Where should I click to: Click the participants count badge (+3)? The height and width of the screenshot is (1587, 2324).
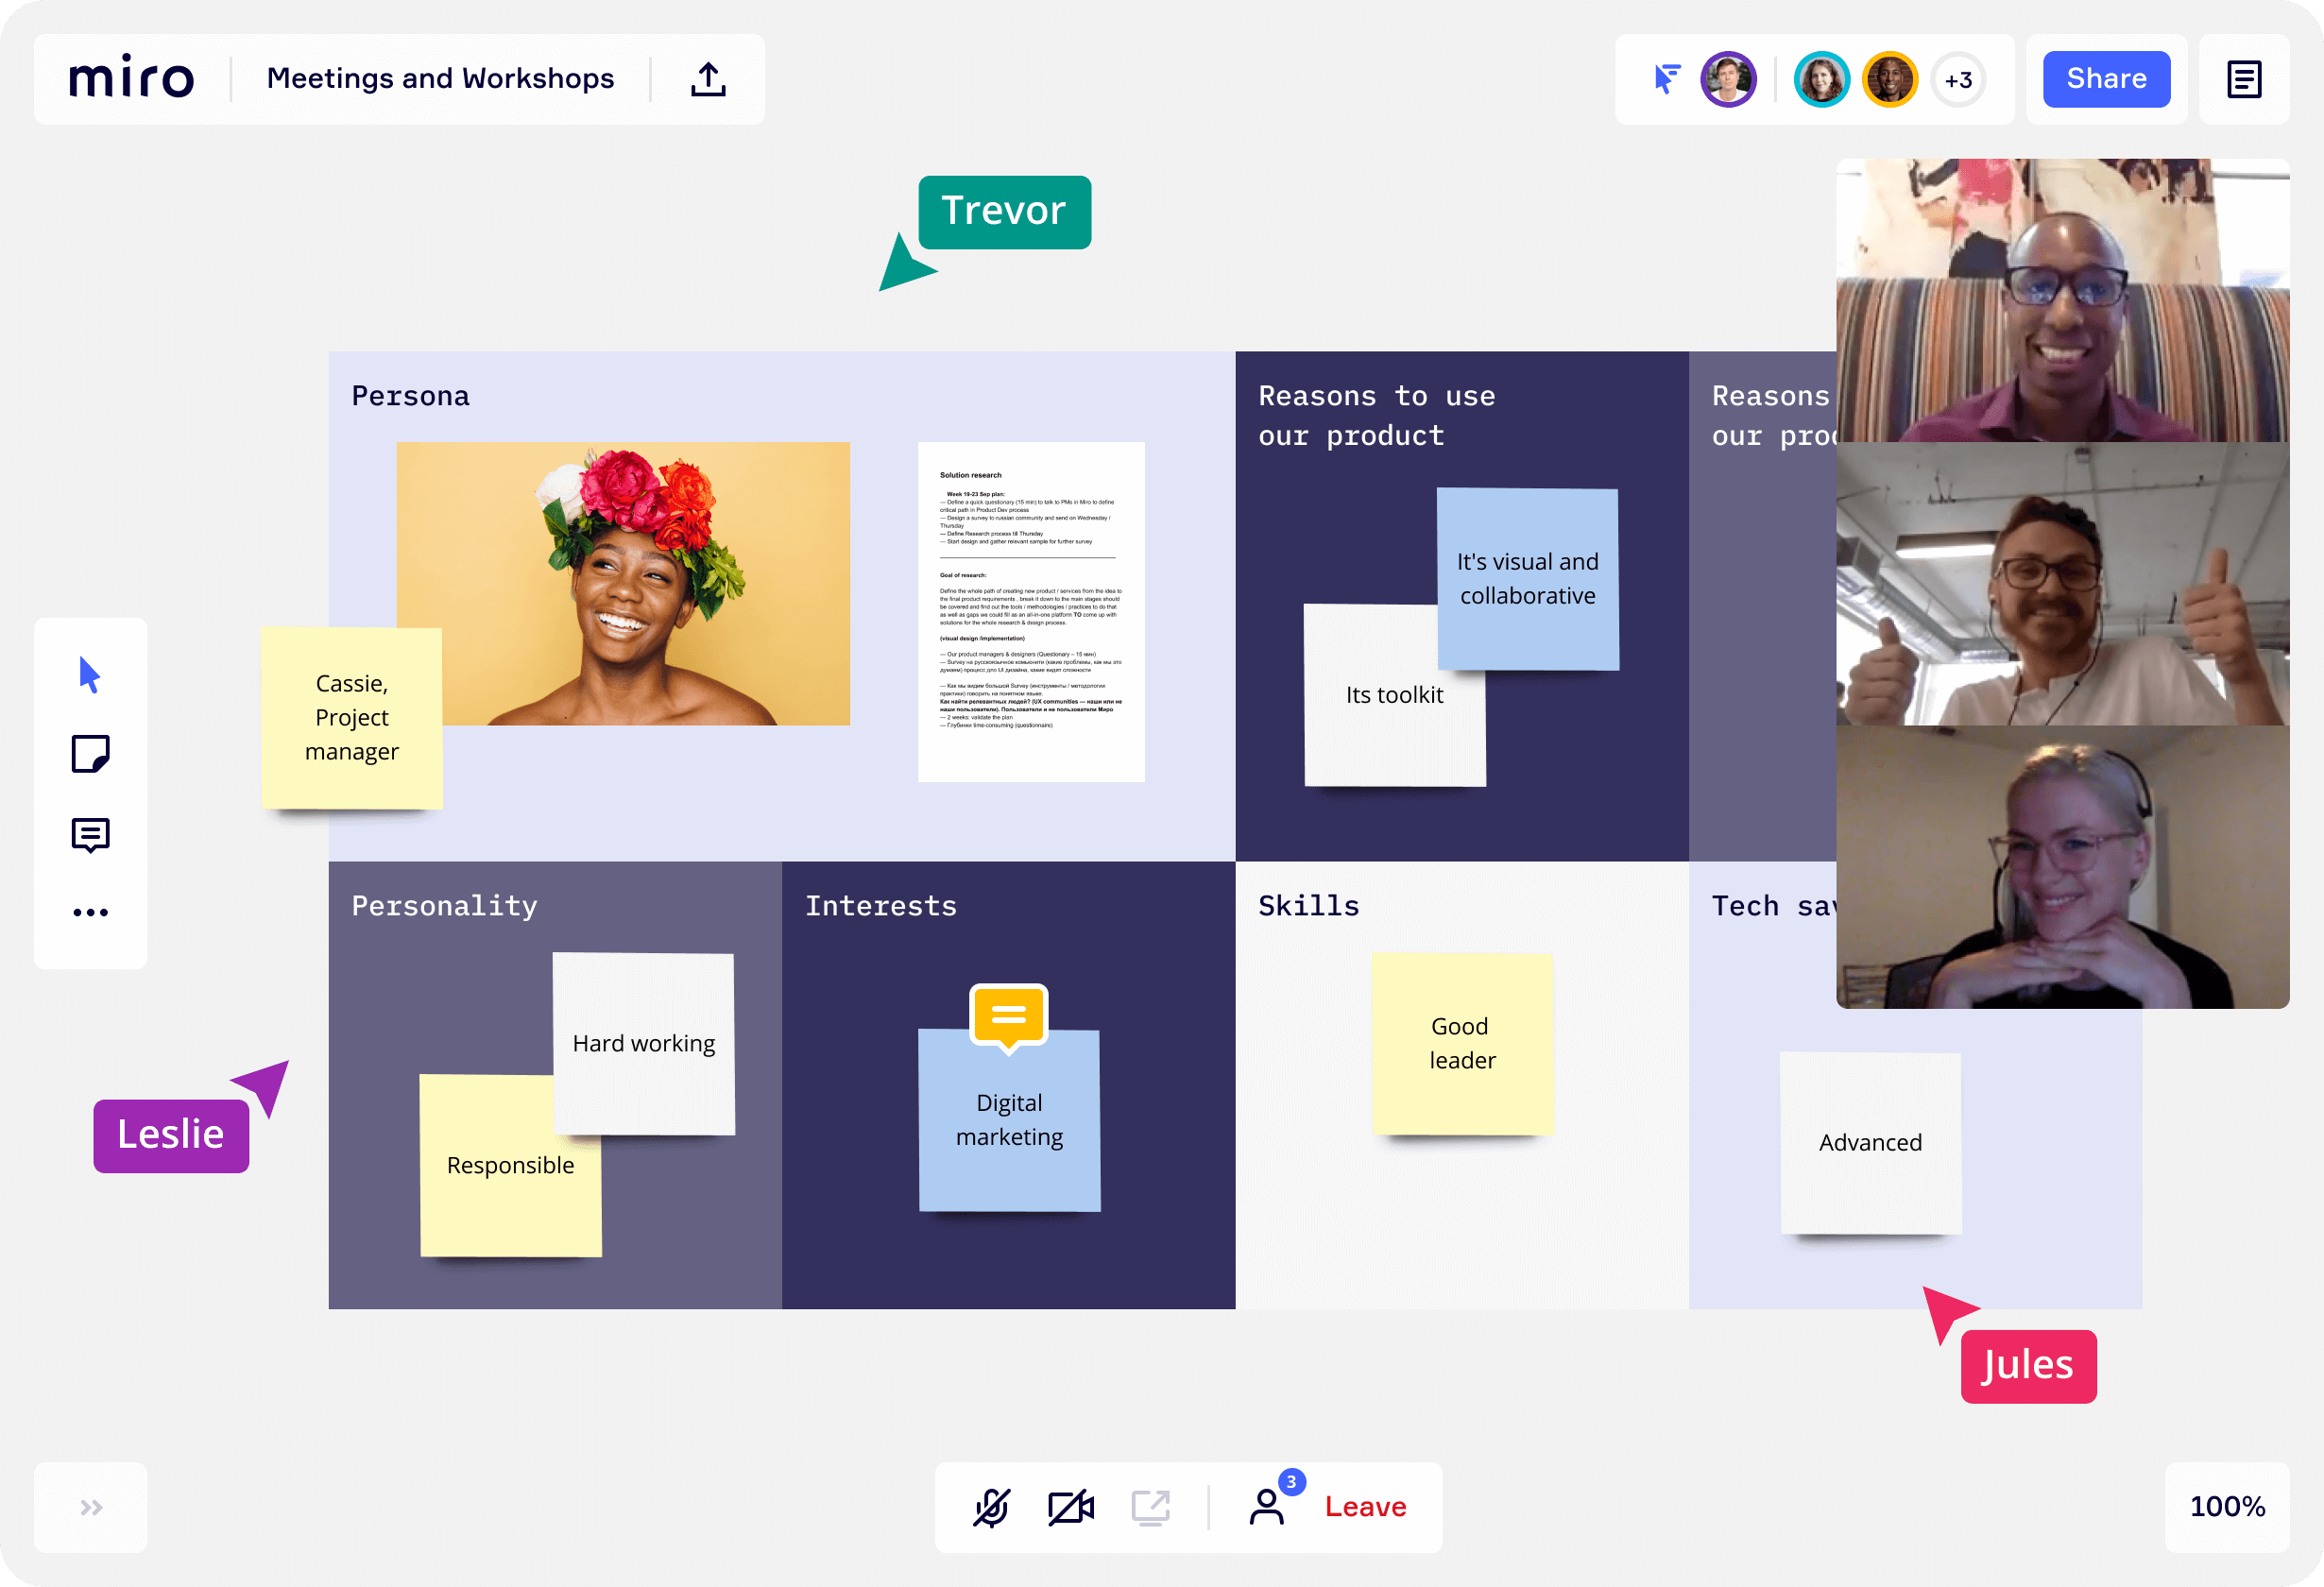point(1957,79)
